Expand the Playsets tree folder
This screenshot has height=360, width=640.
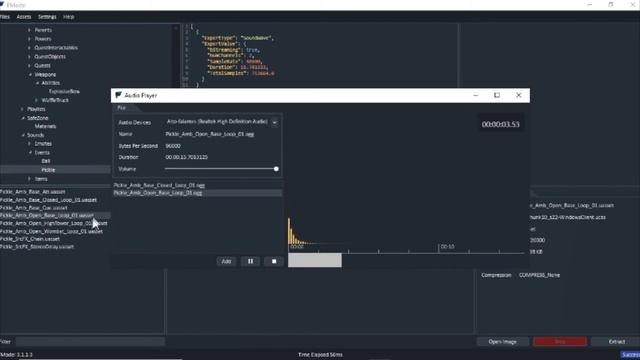point(22,109)
